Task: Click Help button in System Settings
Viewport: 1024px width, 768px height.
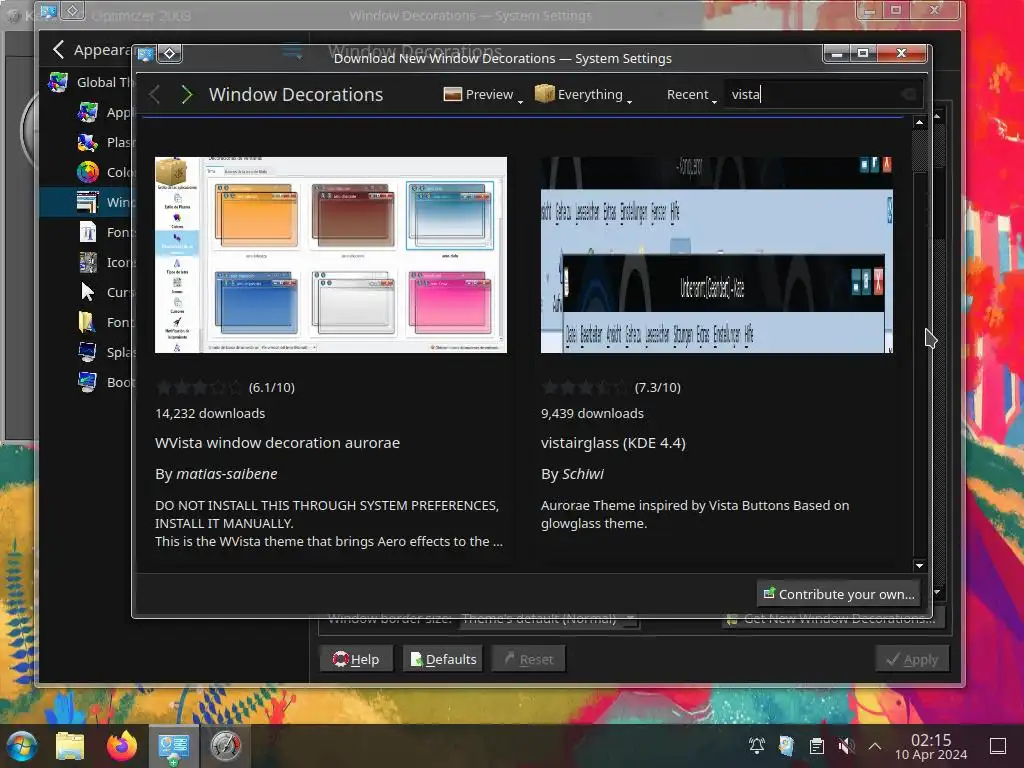Action: (x=357, y=660)
